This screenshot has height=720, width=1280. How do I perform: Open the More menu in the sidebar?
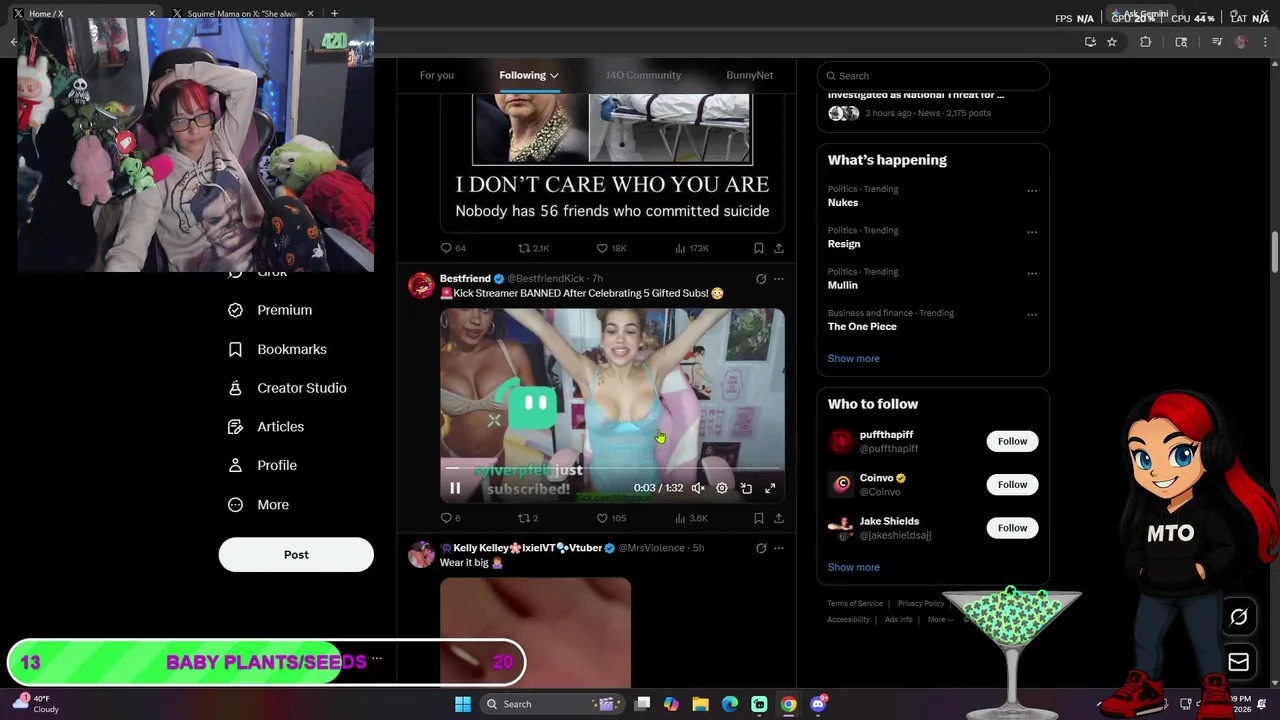(x=258, y=505)
